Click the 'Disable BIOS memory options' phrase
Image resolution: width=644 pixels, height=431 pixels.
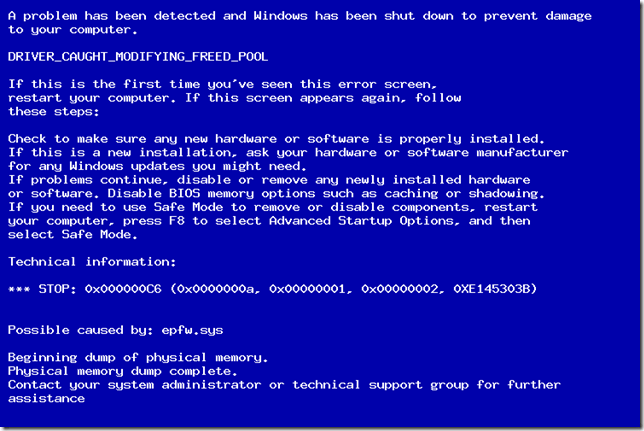tap(212, 194)
